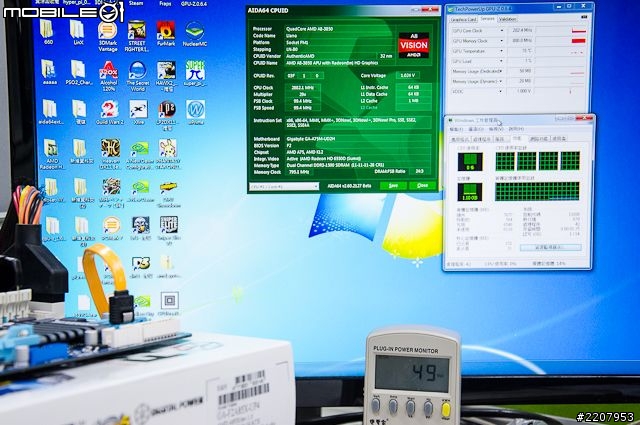Launch The Secret World shortcut

pyautogui.click(x=138, y=76)
